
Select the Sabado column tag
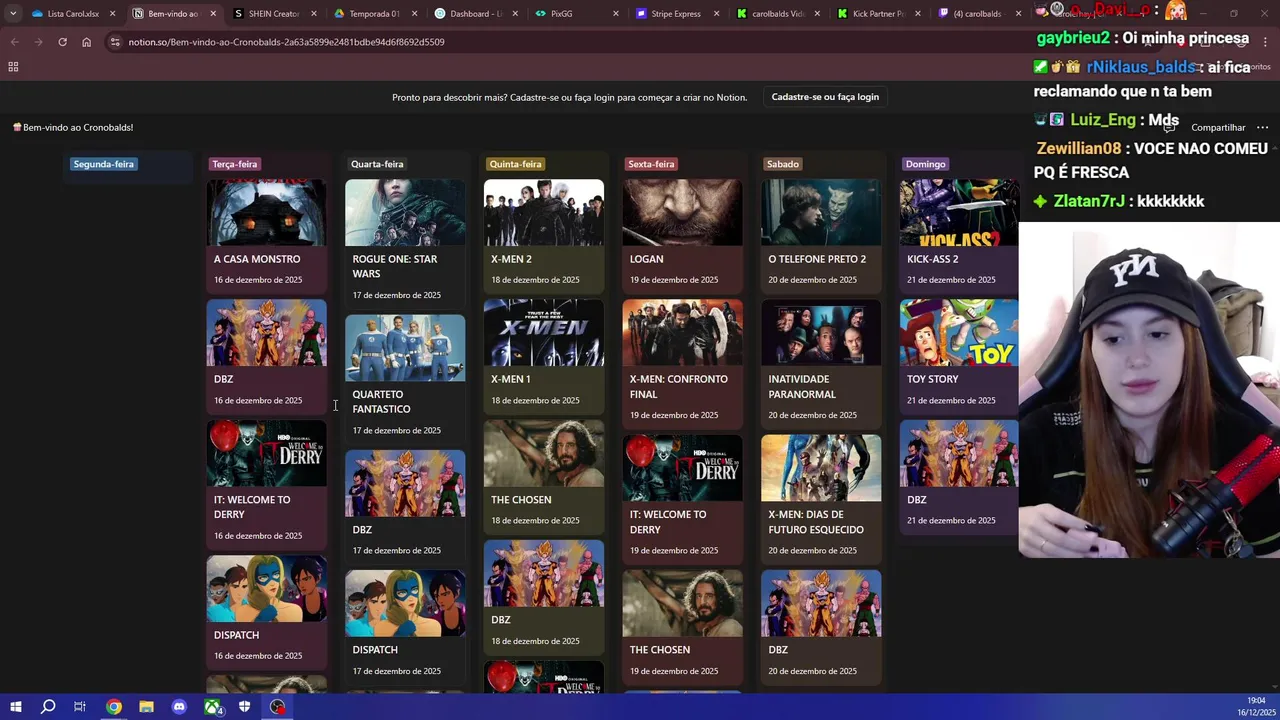[x=782, y=164]
